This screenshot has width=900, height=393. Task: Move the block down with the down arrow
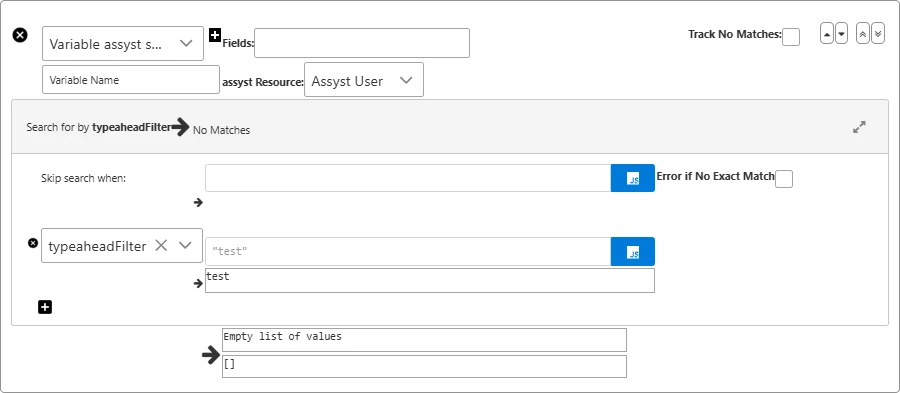click(x=841, y=34)
